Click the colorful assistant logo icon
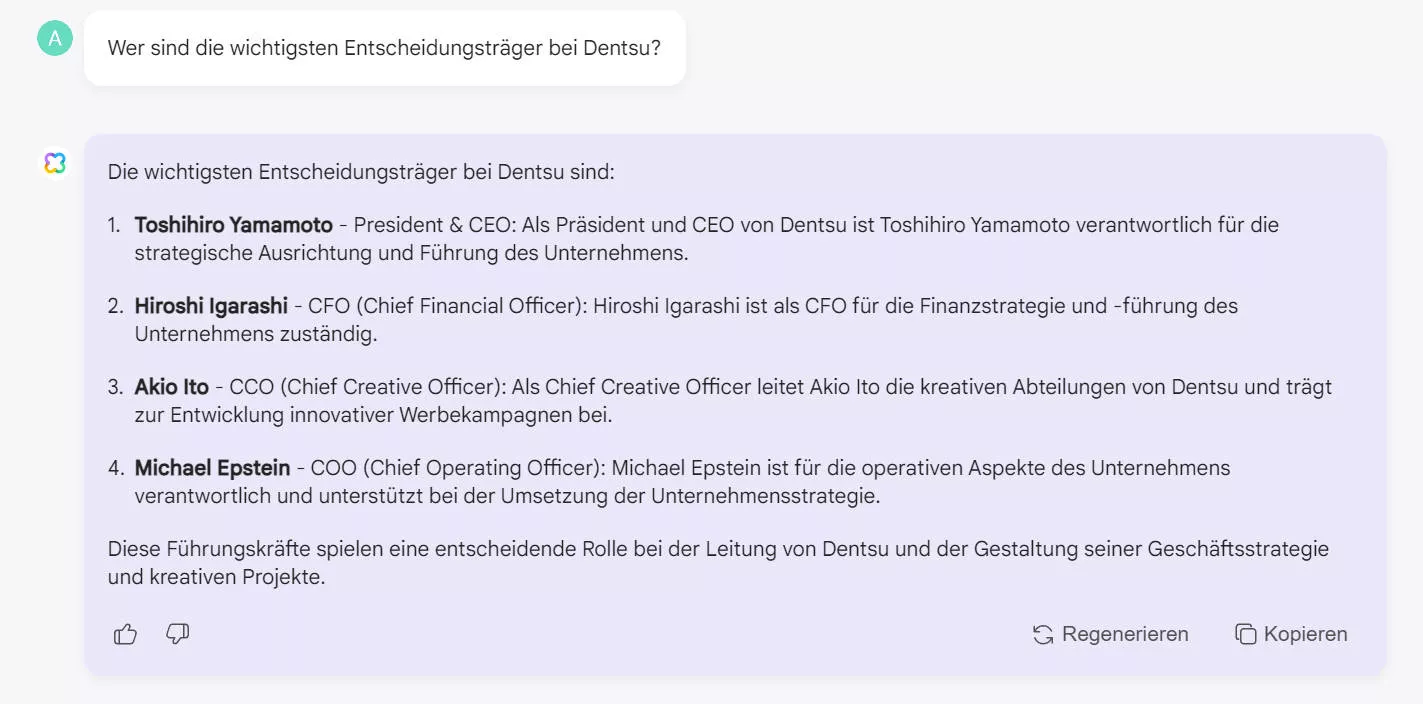1423x704 pixels. (54, 162)
